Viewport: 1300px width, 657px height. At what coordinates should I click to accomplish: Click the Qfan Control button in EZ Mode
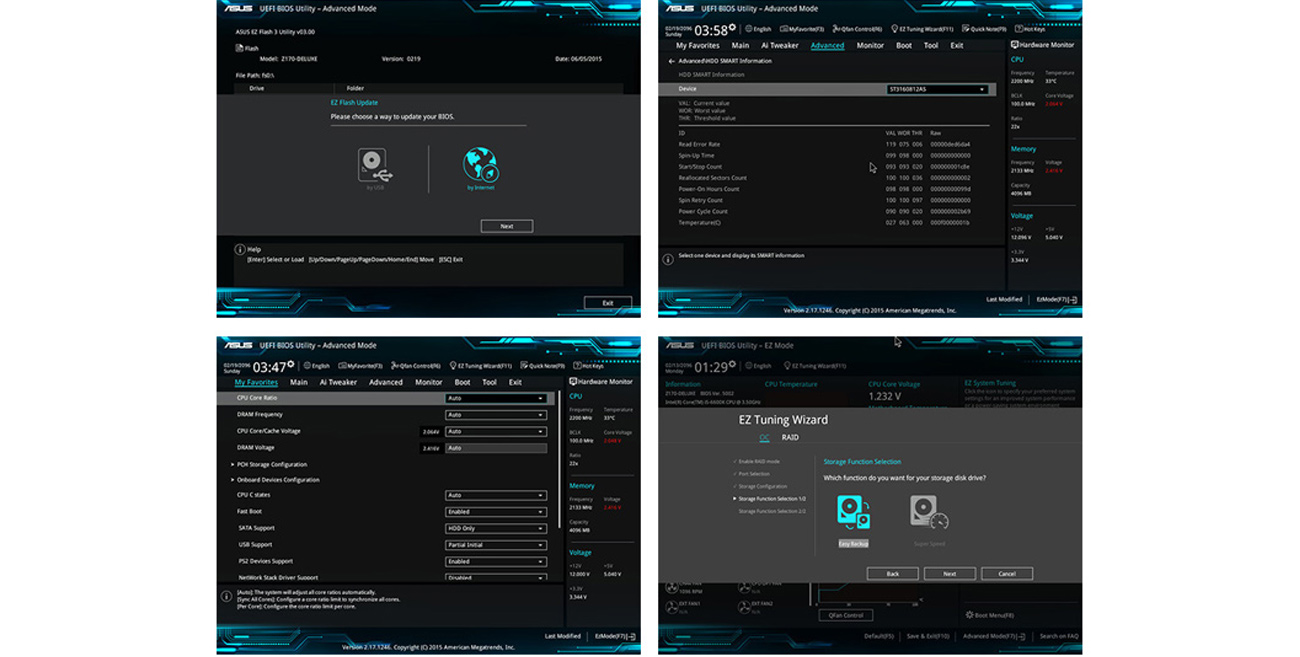(x=846, y=615)
